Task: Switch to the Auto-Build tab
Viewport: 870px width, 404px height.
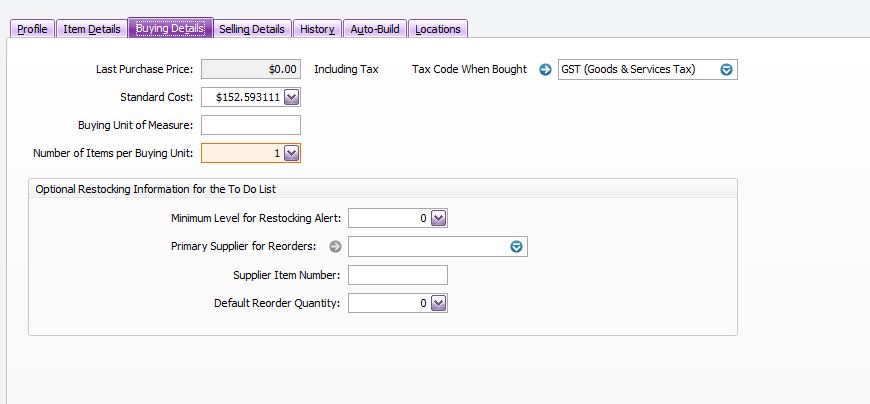Action: pos(375,29)
